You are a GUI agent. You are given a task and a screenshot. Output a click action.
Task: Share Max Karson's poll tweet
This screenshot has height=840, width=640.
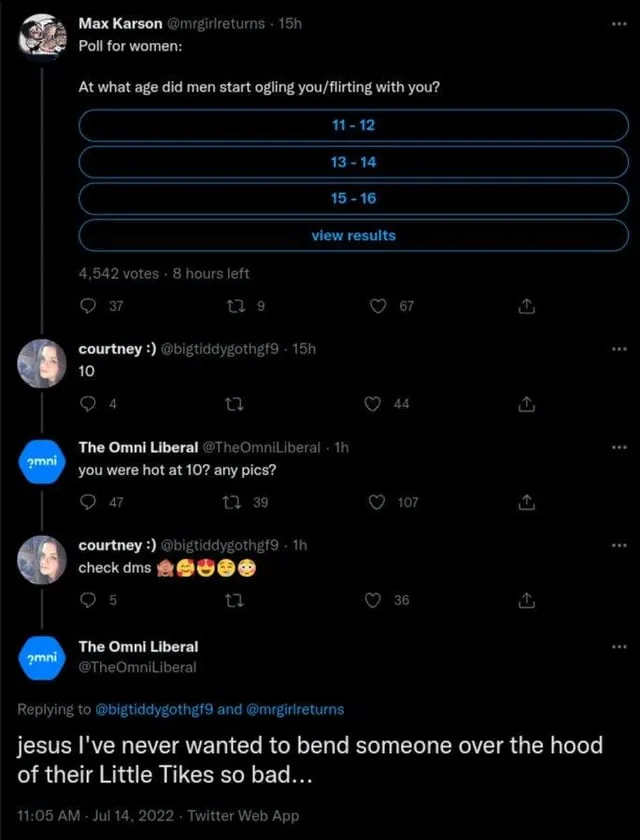click(x=526, y=307)
